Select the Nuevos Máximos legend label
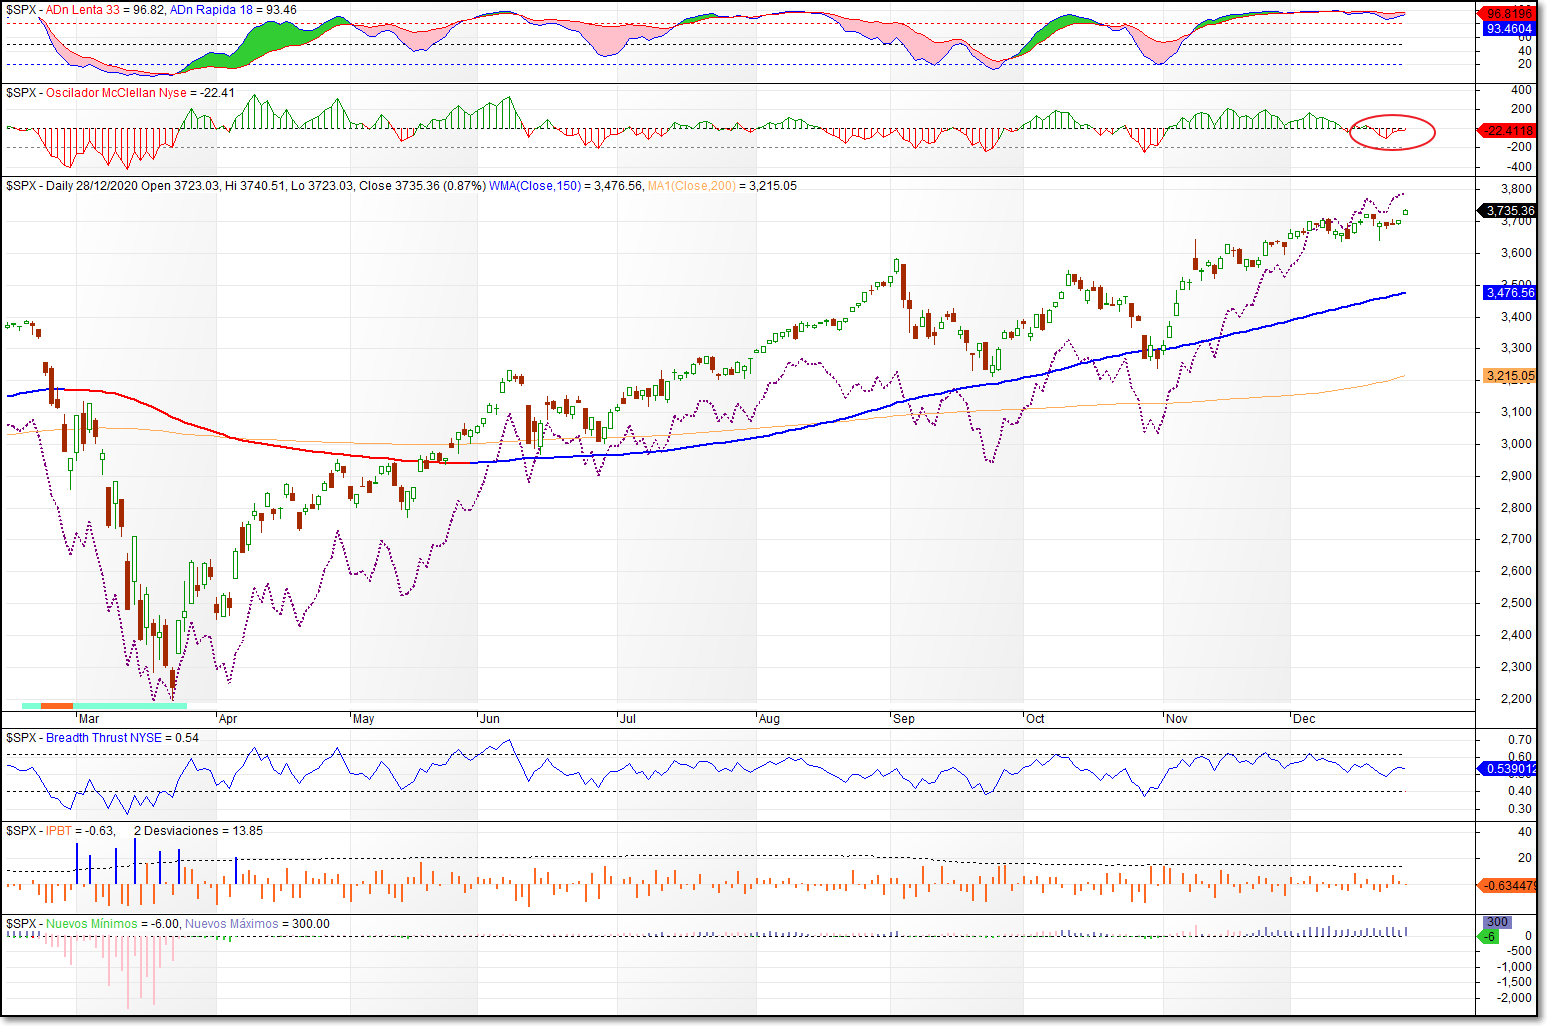Screen dimensions: 1547x1026 tap(232, 924)
